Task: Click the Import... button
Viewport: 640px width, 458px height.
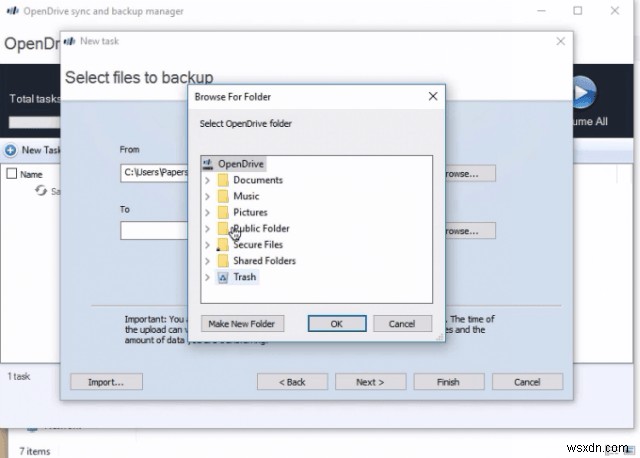Action: click(106, 382)
